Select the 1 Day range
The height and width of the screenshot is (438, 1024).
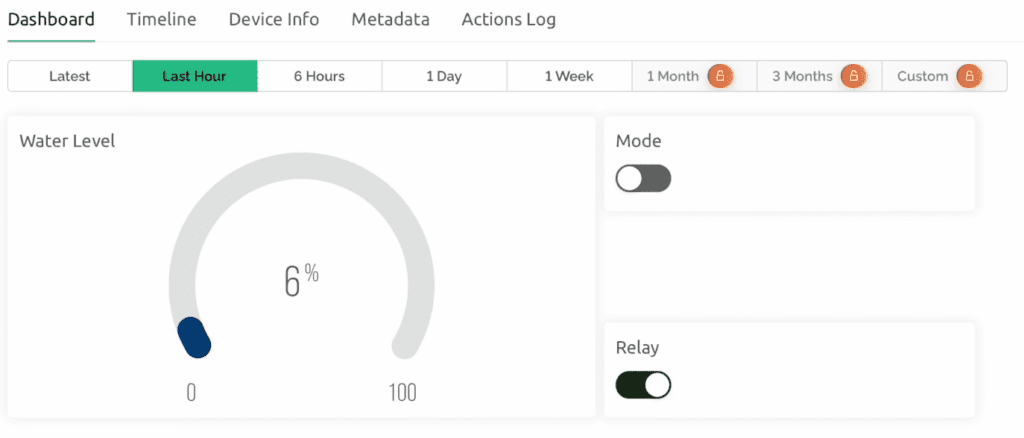coord(444,76)
